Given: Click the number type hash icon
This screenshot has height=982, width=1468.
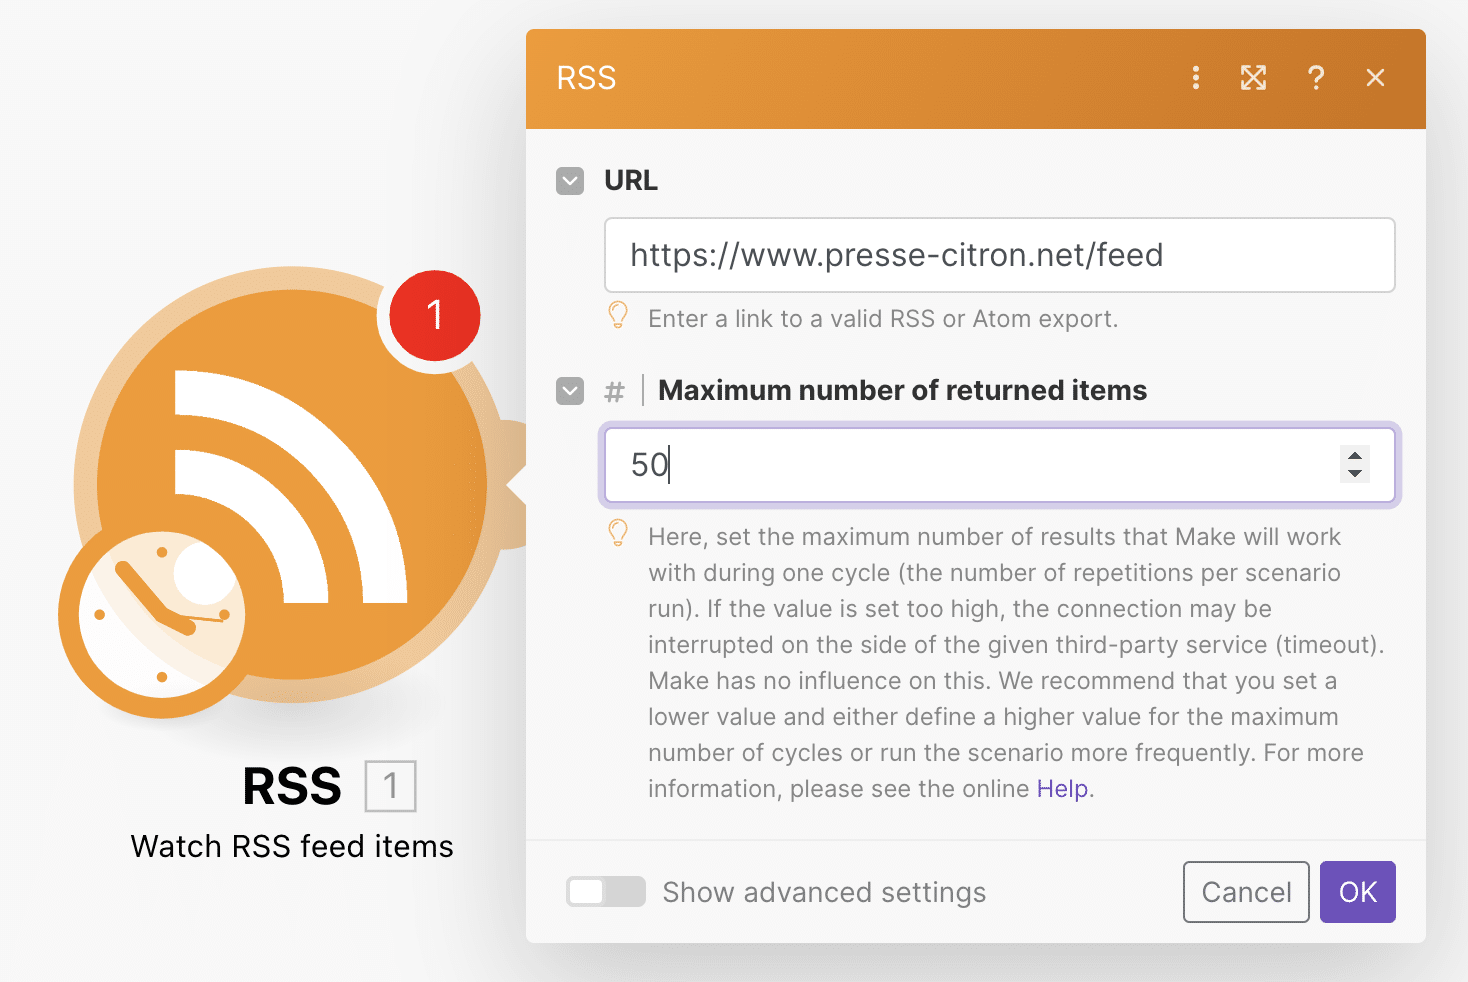Looking at the screenshot, I should coord(614,392).
